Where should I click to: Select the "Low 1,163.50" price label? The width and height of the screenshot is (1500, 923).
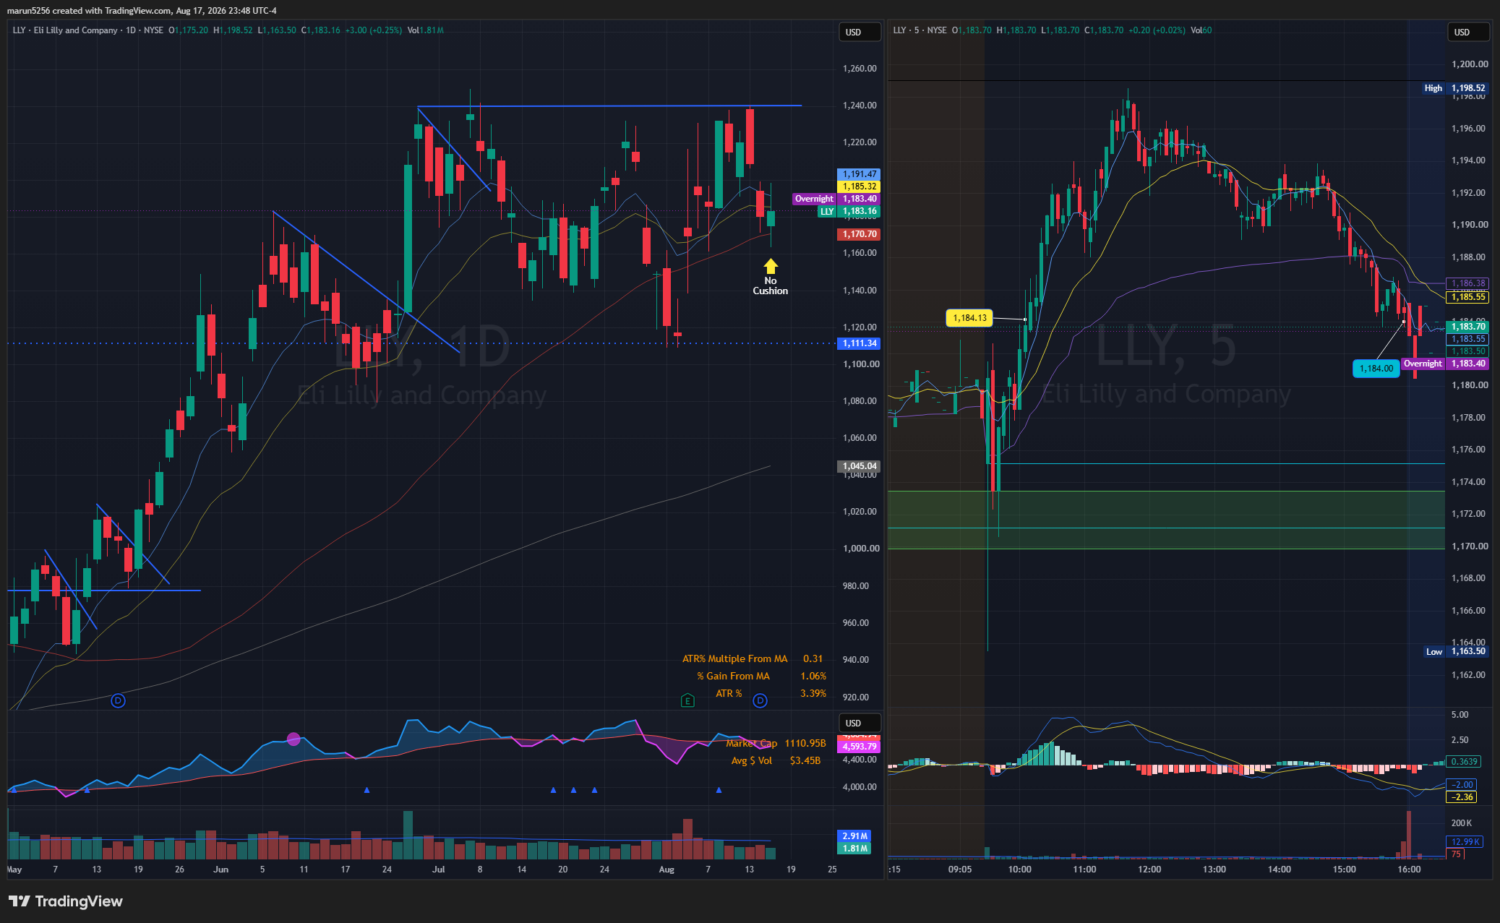pos(1456,651)
